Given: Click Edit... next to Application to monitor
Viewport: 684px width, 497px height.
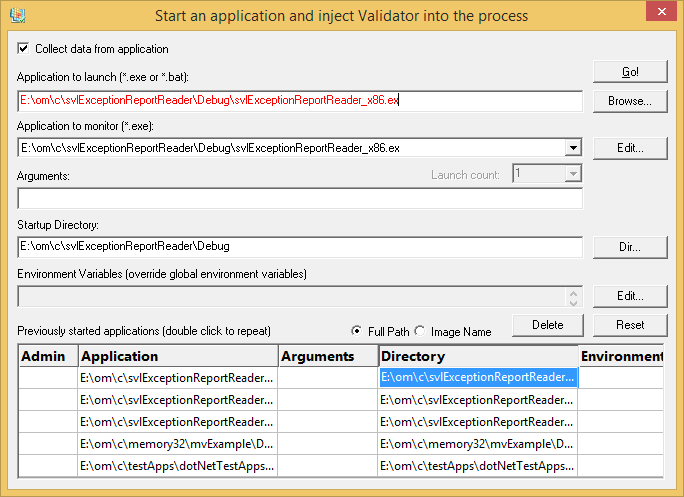Looking at the screenshot, I should [630, 148].
